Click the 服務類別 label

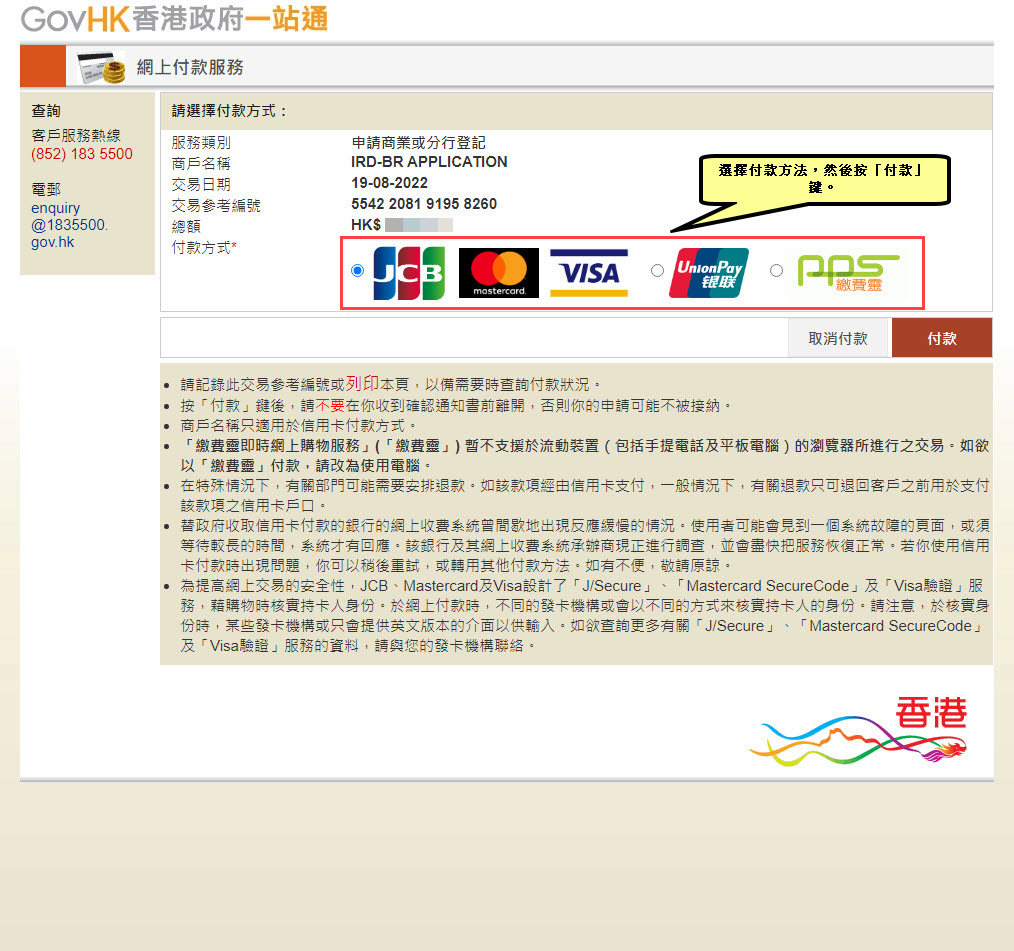point(201,142)
